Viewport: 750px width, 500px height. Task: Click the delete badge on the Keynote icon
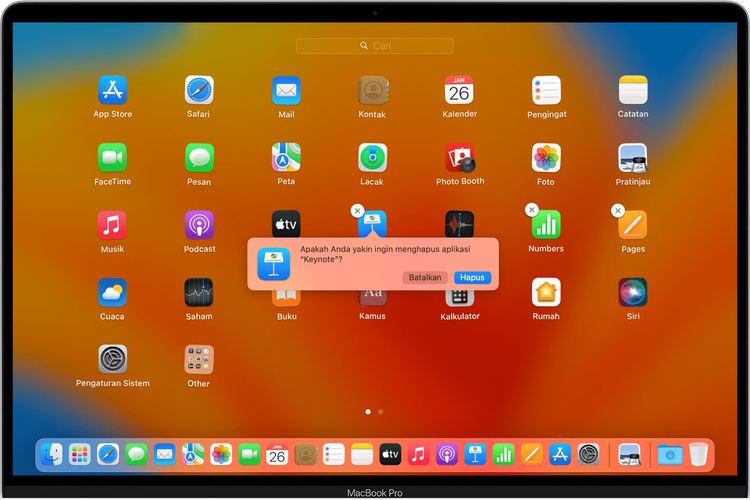pos(357,210)
